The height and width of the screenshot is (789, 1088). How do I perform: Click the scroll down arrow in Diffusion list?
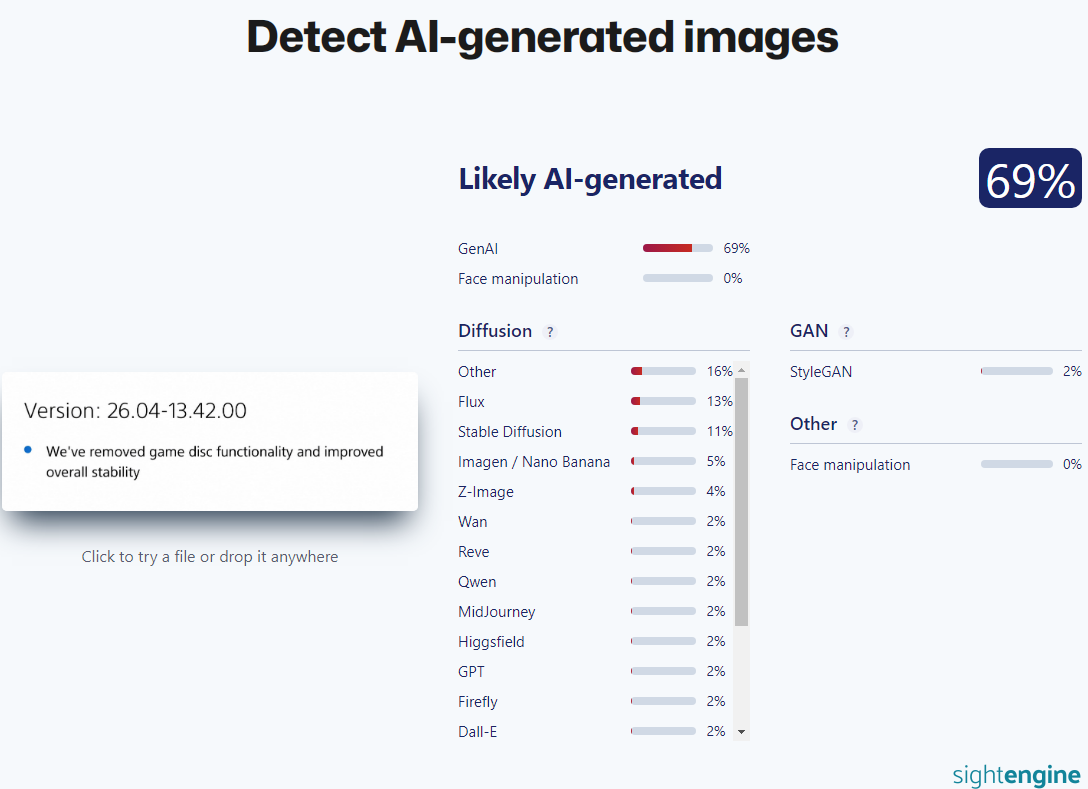click(741, 731)
